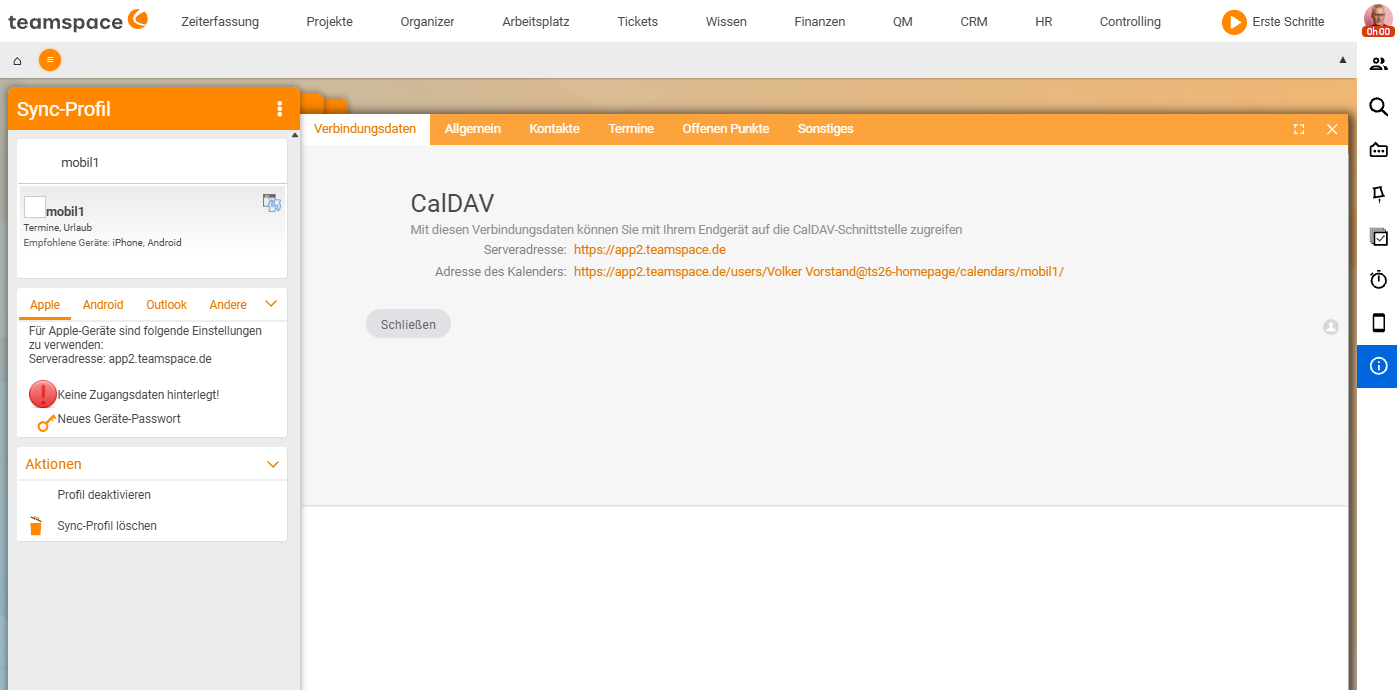This screenshot has width=1397, height=690.
Task: Open the stopwatch timer icon in sidebar
Action: (x=1378, y=280)
